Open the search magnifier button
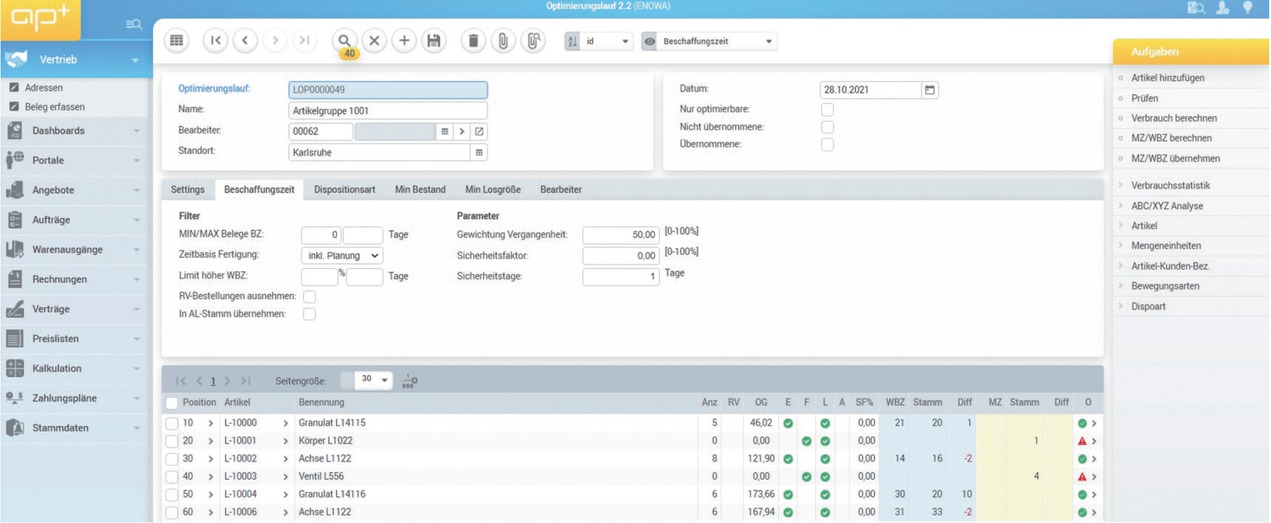The height and width of the screenshot is (523, 1271). point(344,41)
